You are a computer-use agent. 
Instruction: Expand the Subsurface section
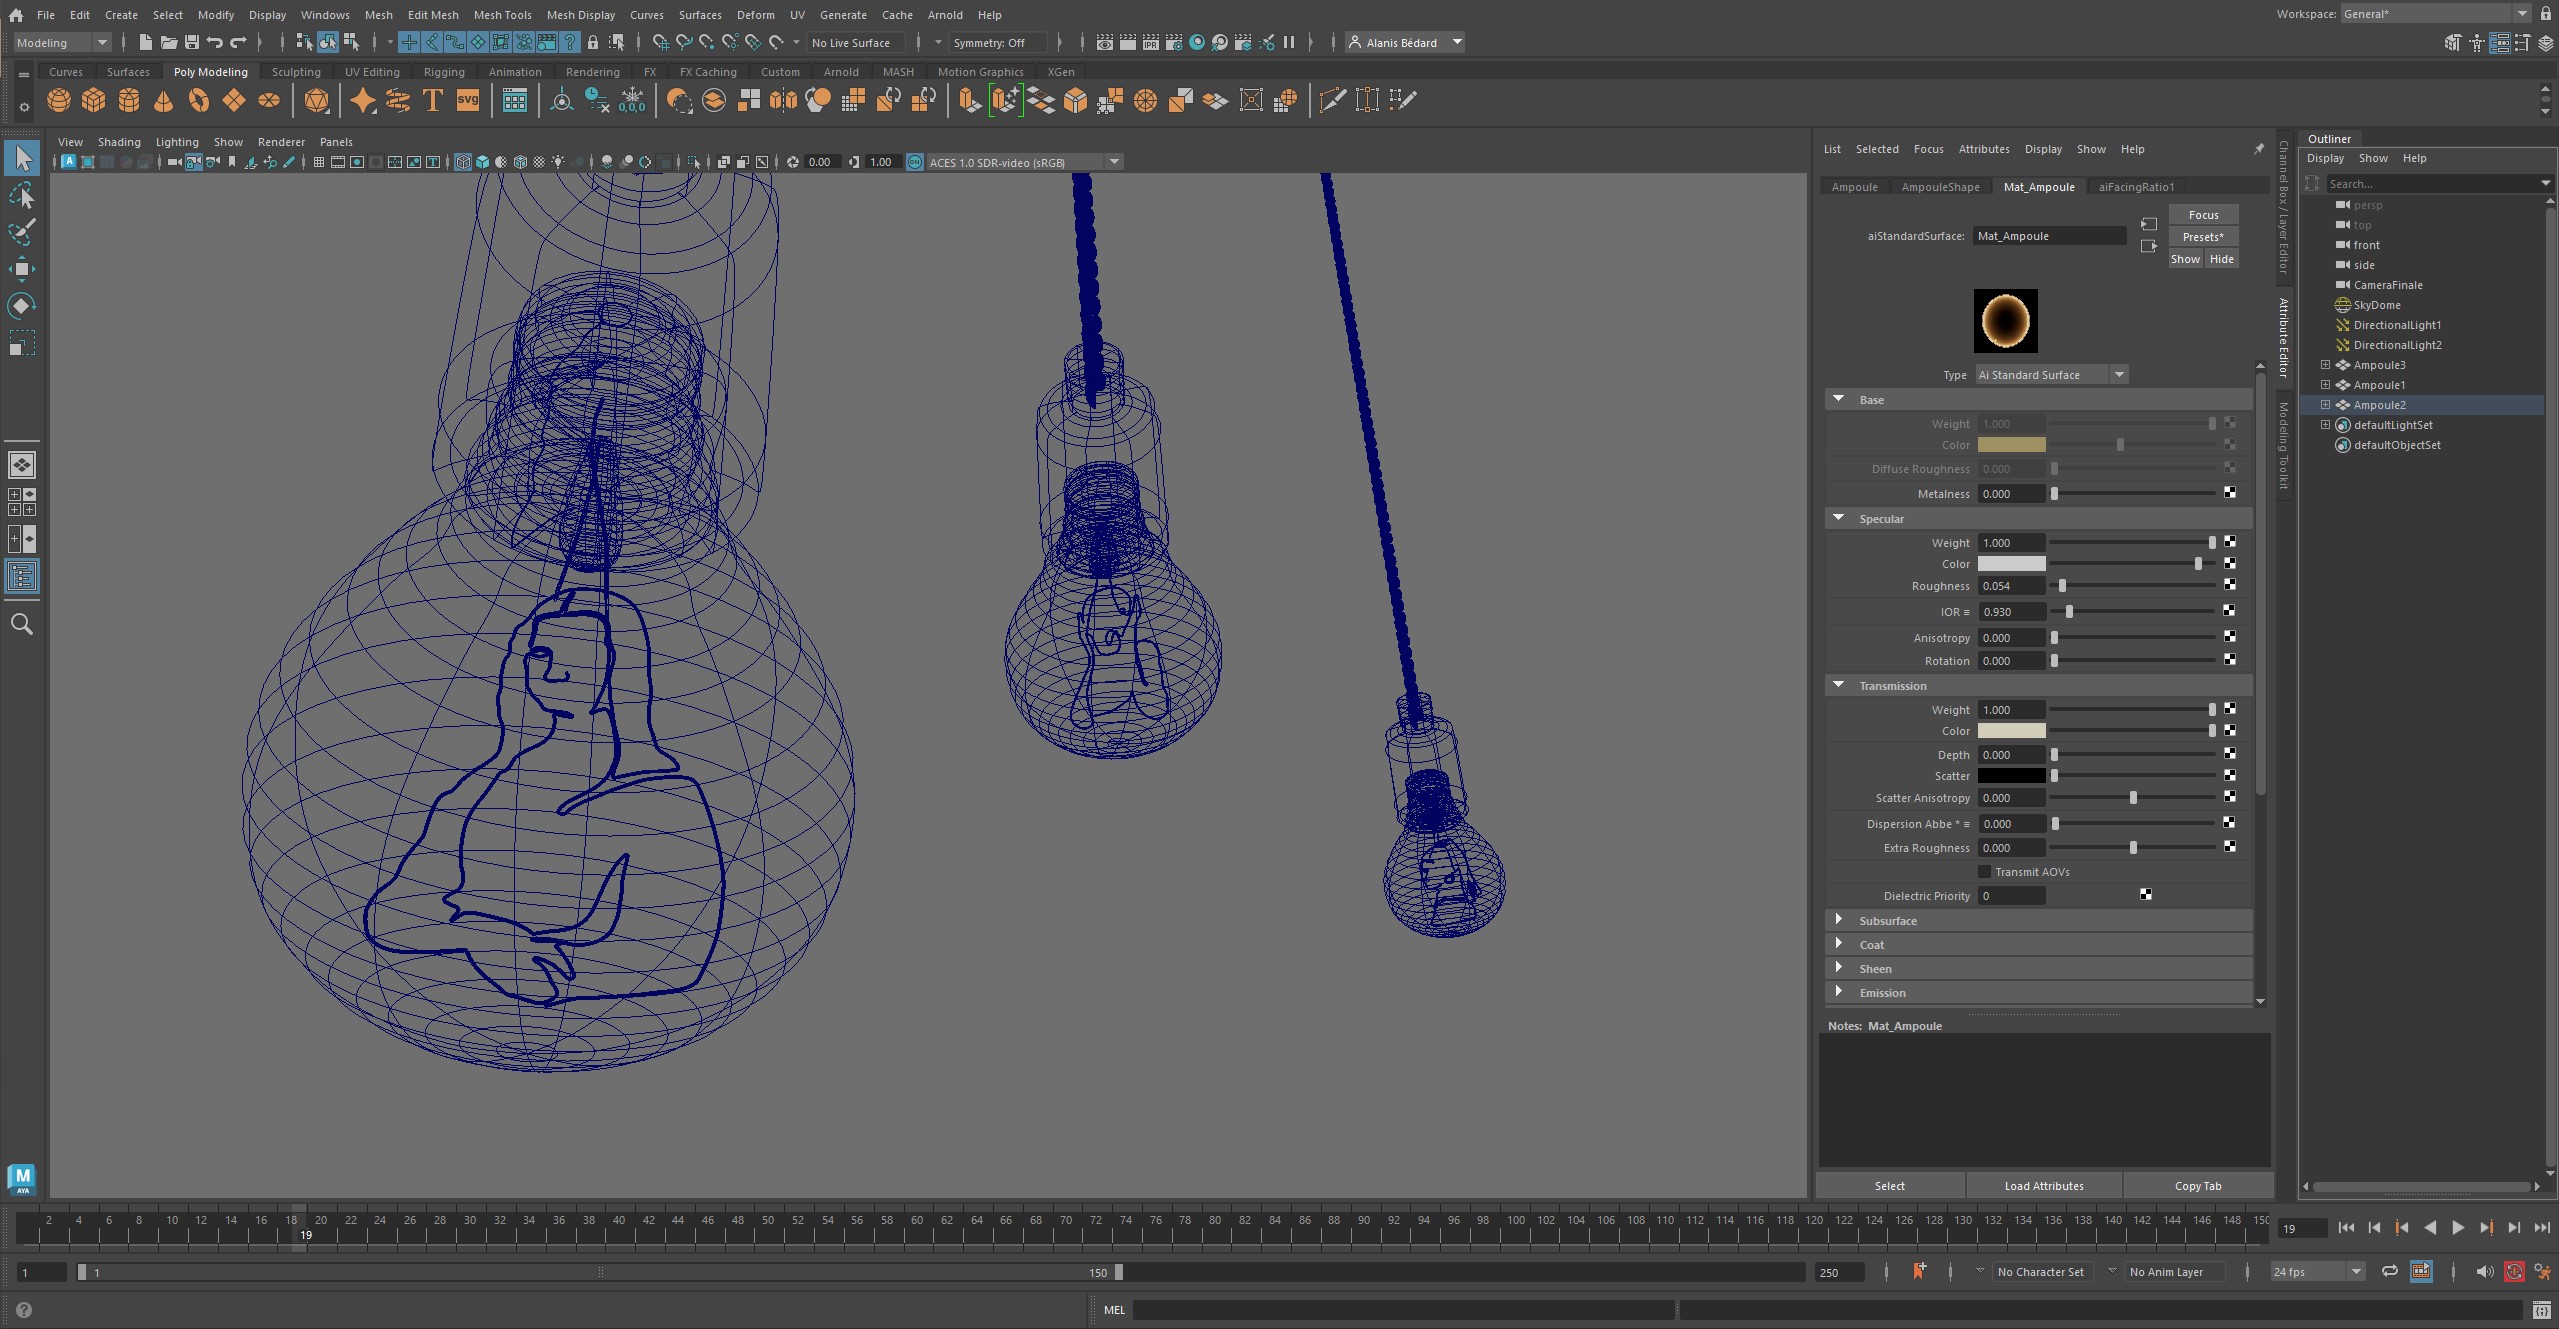1838,920
